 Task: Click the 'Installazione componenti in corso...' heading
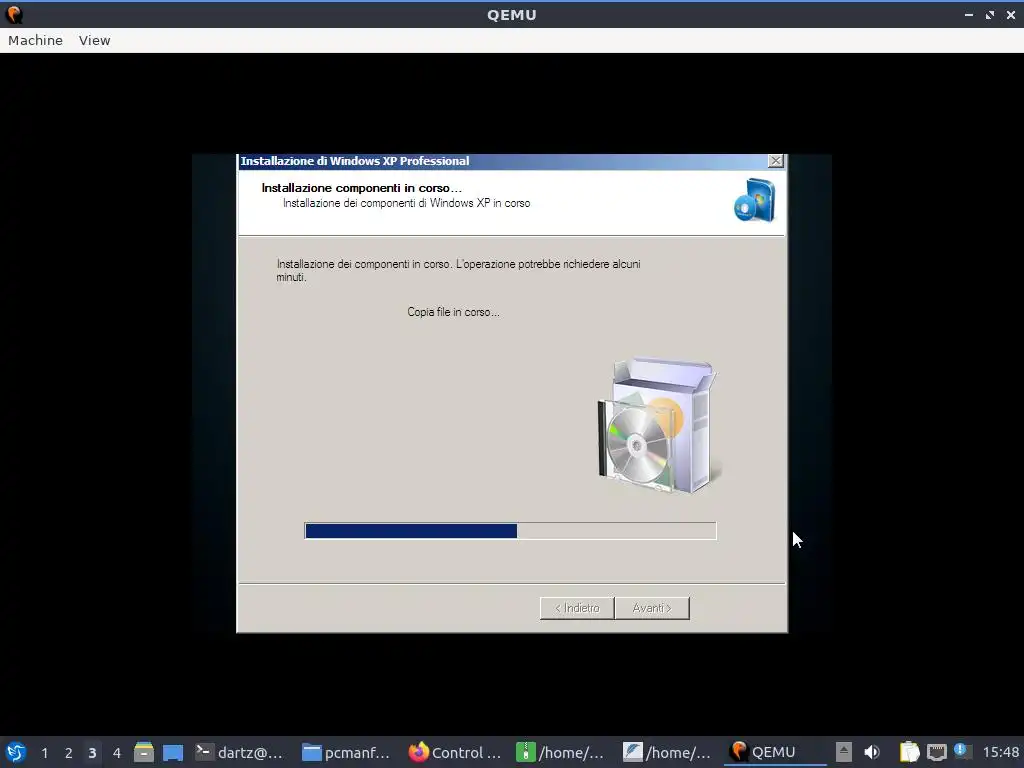coord(361,188)
